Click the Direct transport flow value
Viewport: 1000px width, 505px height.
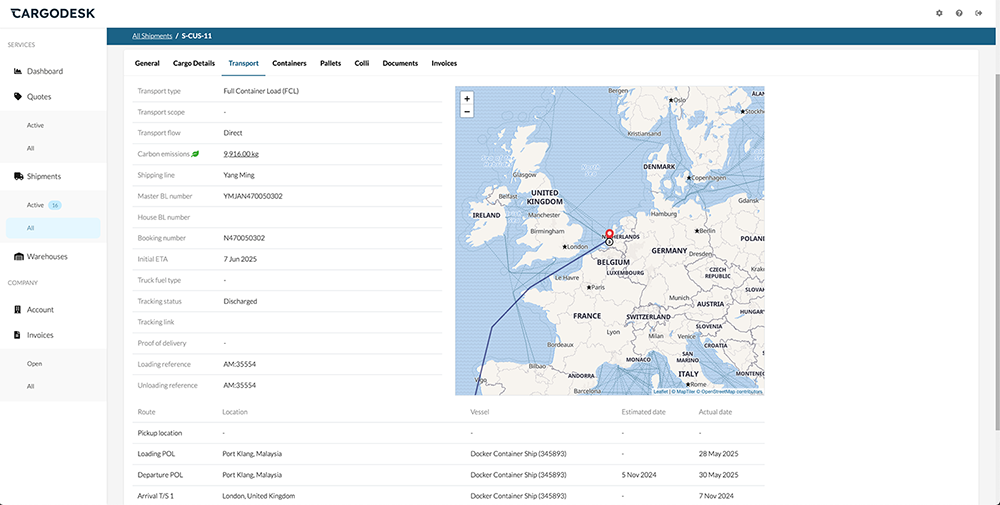click(x=233, y=133)
